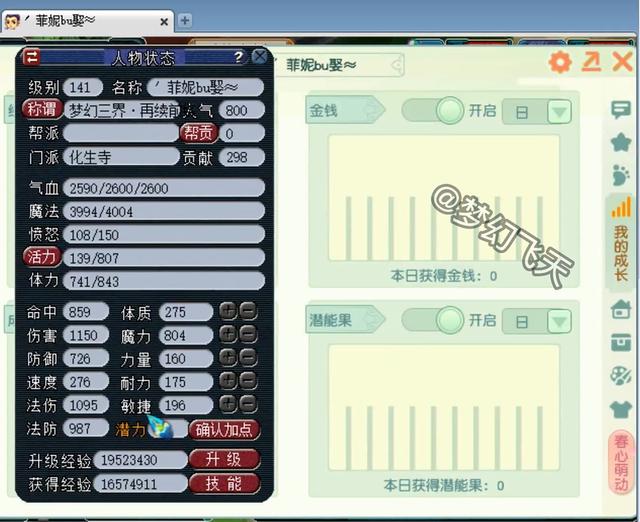The width and height of the screenshot is (640, 522).
Task: Select the star icon in sidebar
Action: coord(621,142)
